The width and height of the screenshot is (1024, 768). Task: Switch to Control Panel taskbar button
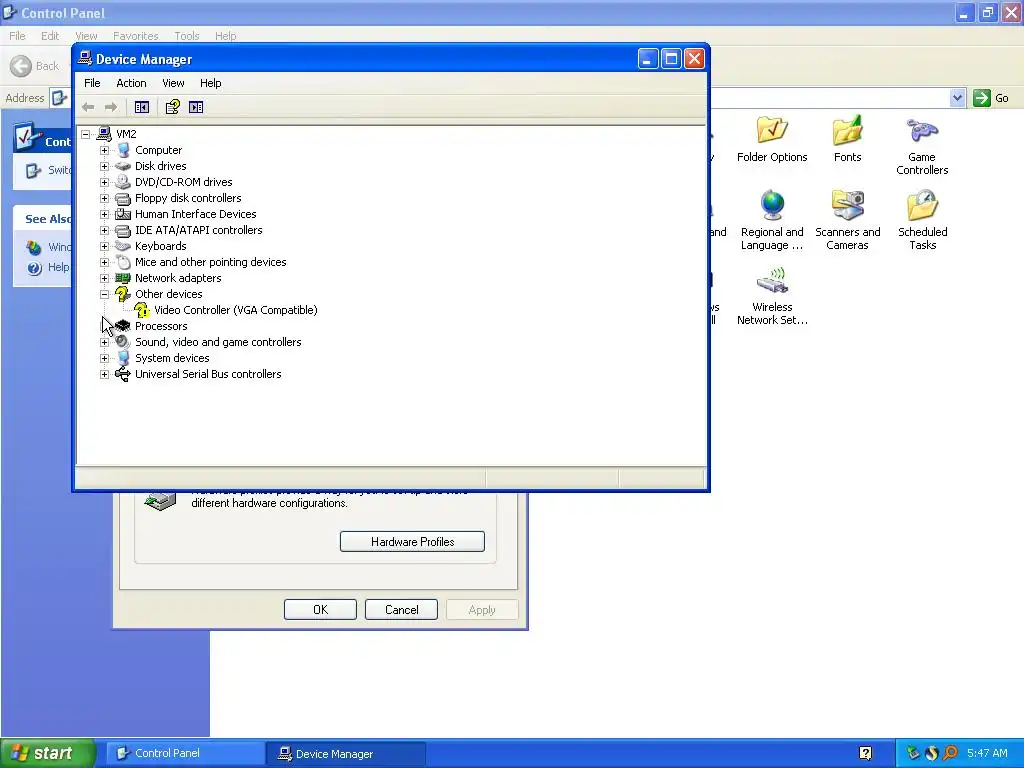coord(185,753)
